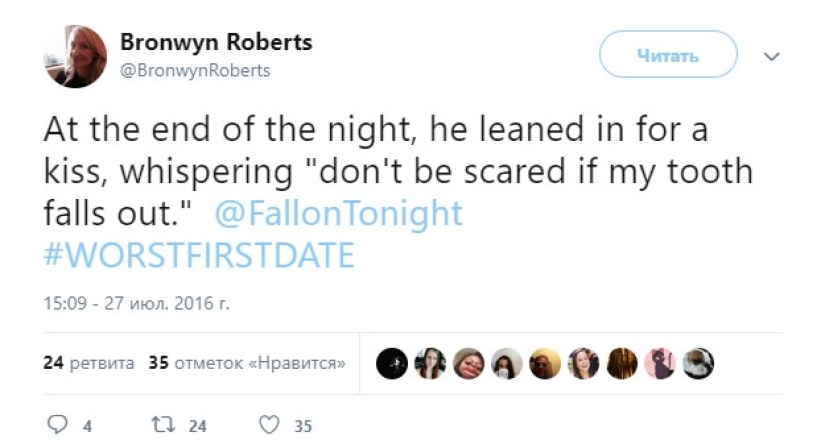
Task: View the 35 отметок «Нравится» list
Action: coord(247,363)
